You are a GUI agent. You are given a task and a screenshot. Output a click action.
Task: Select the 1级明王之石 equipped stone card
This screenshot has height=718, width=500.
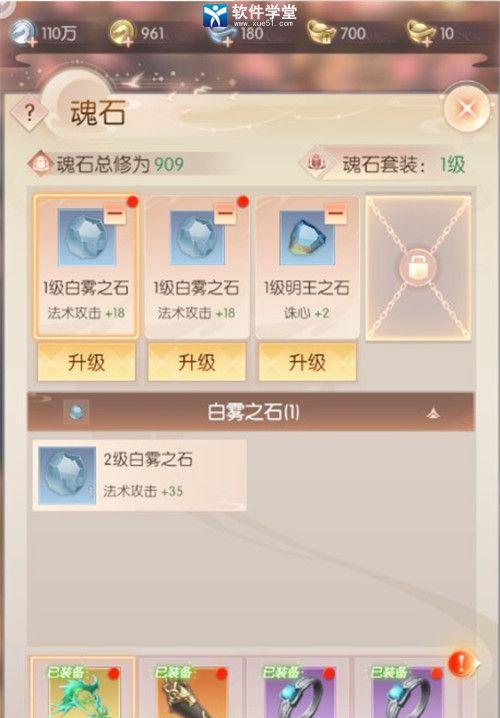[307, 267]
